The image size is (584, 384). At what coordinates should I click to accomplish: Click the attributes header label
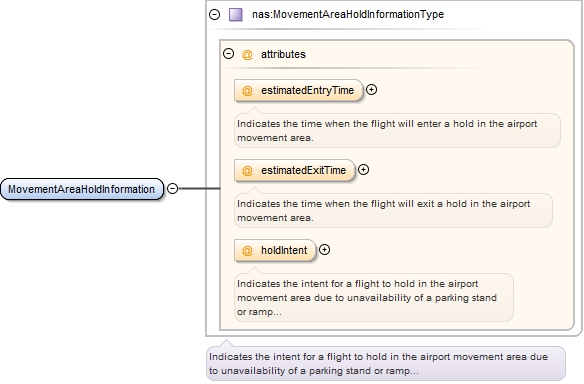pos(283,54)
